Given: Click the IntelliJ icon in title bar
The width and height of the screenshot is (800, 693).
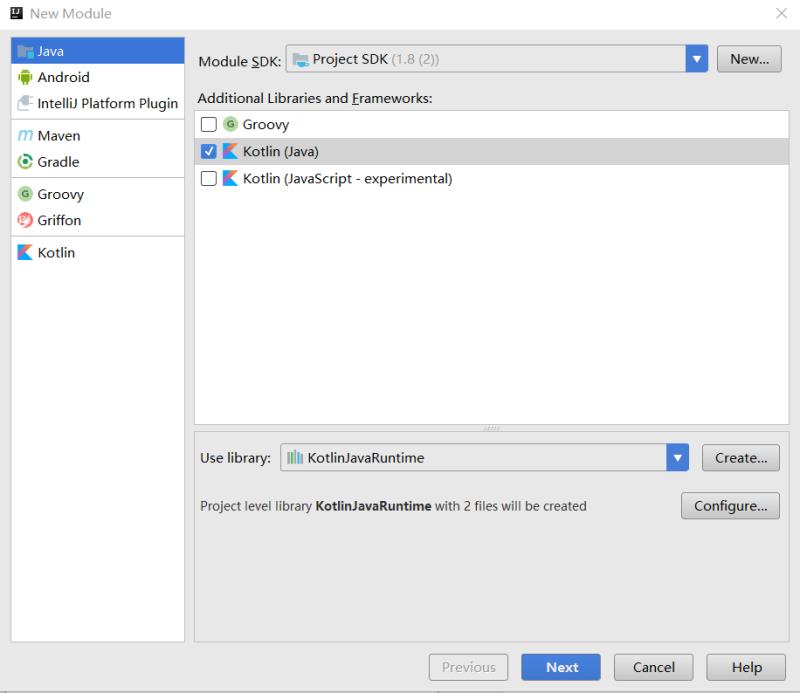Looking at the screenshot, I should pyautogui.click(x=17, y=13).
